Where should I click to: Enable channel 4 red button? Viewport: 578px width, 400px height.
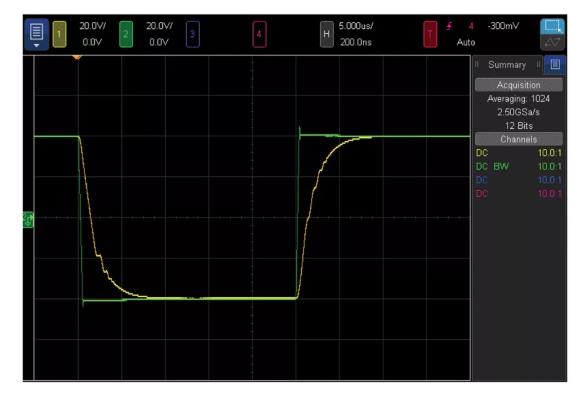point(260,34)
